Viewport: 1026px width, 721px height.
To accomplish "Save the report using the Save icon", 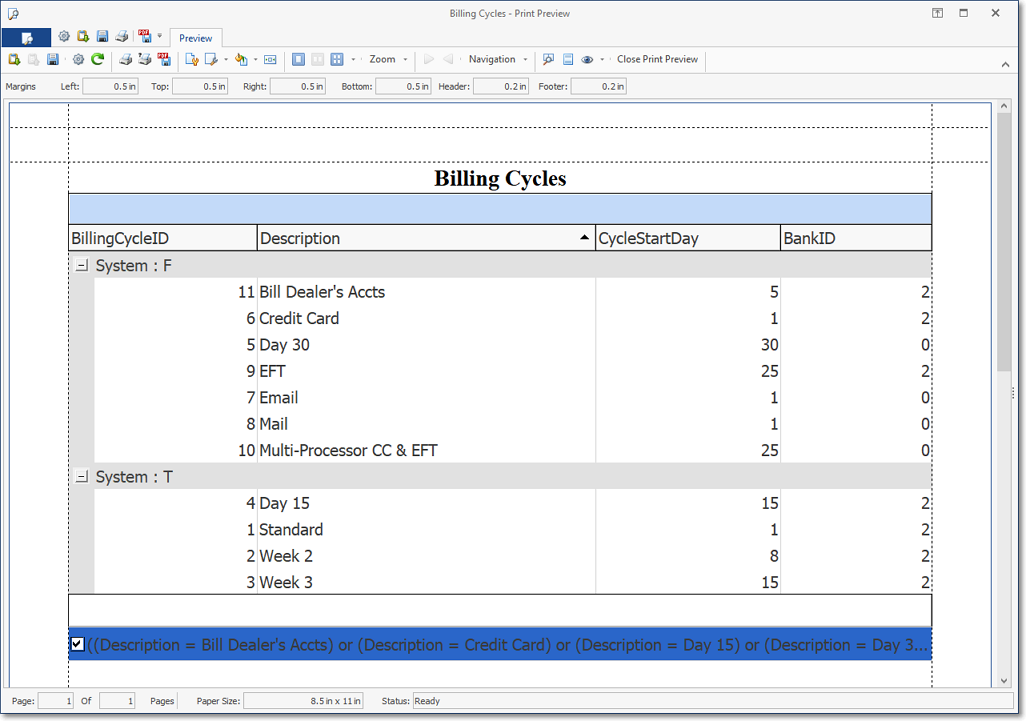I will click(x=53, y=59).
